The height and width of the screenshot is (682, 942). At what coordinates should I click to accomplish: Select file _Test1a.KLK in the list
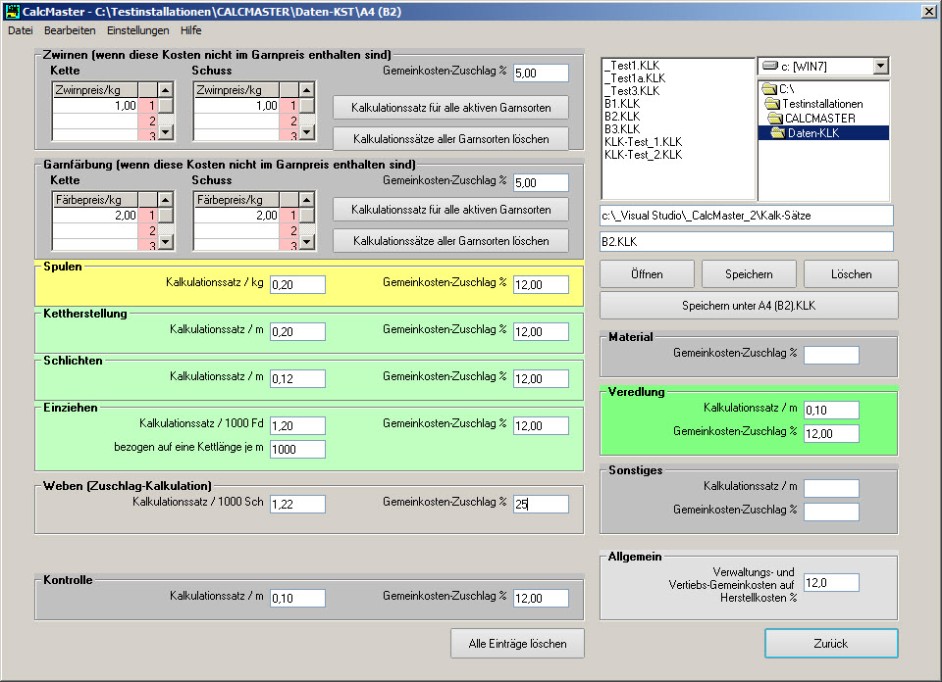(x=634, y=78)
